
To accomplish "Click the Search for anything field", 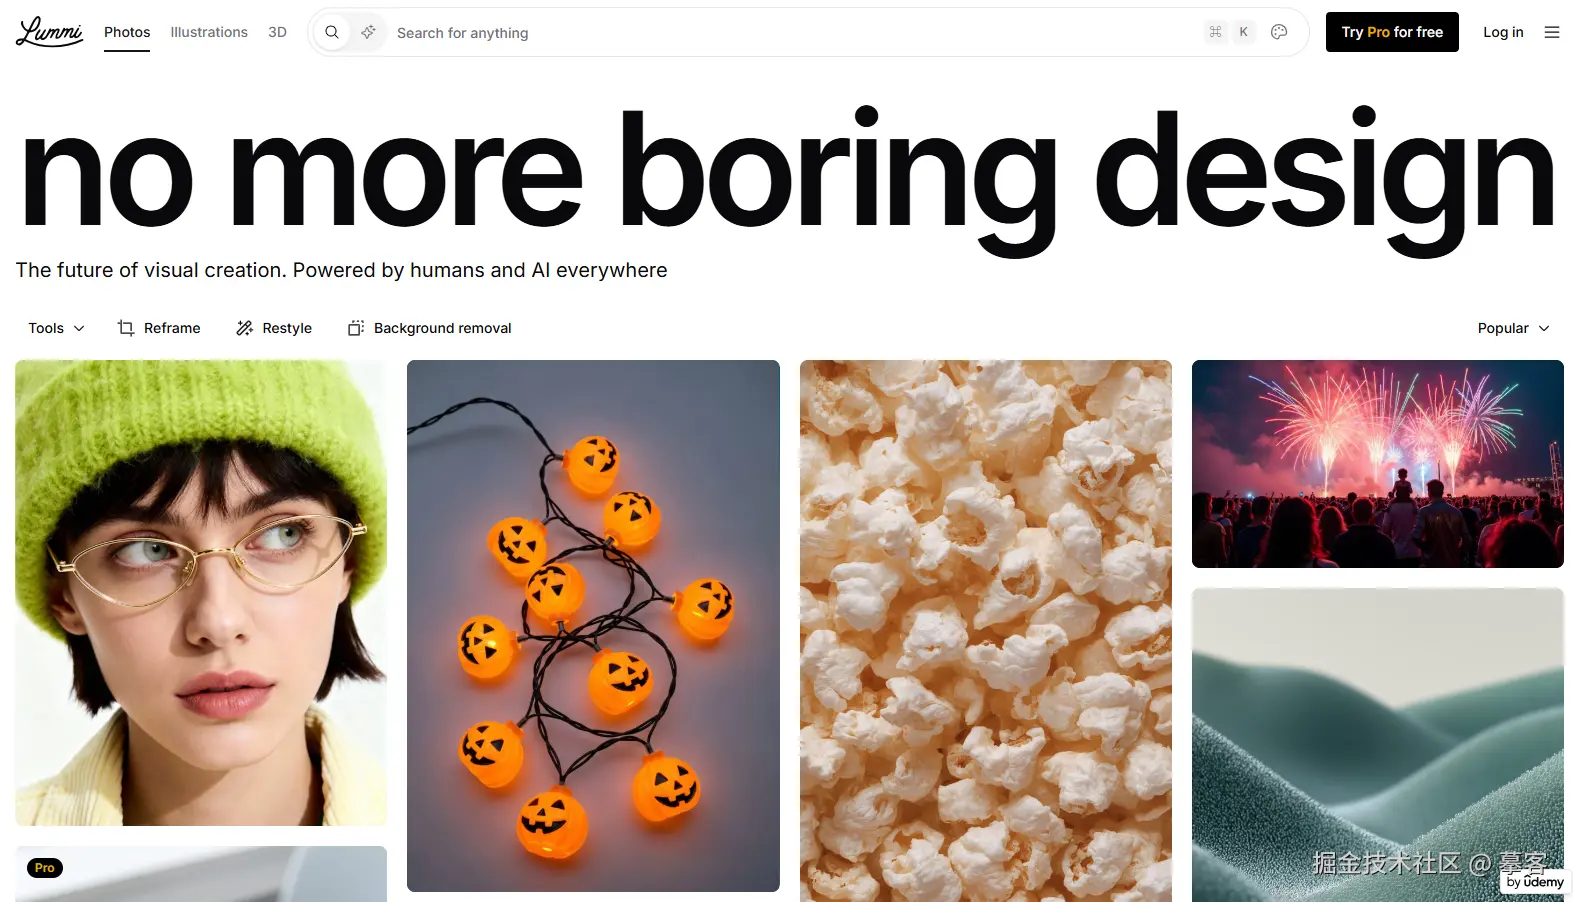I will 790,32.
